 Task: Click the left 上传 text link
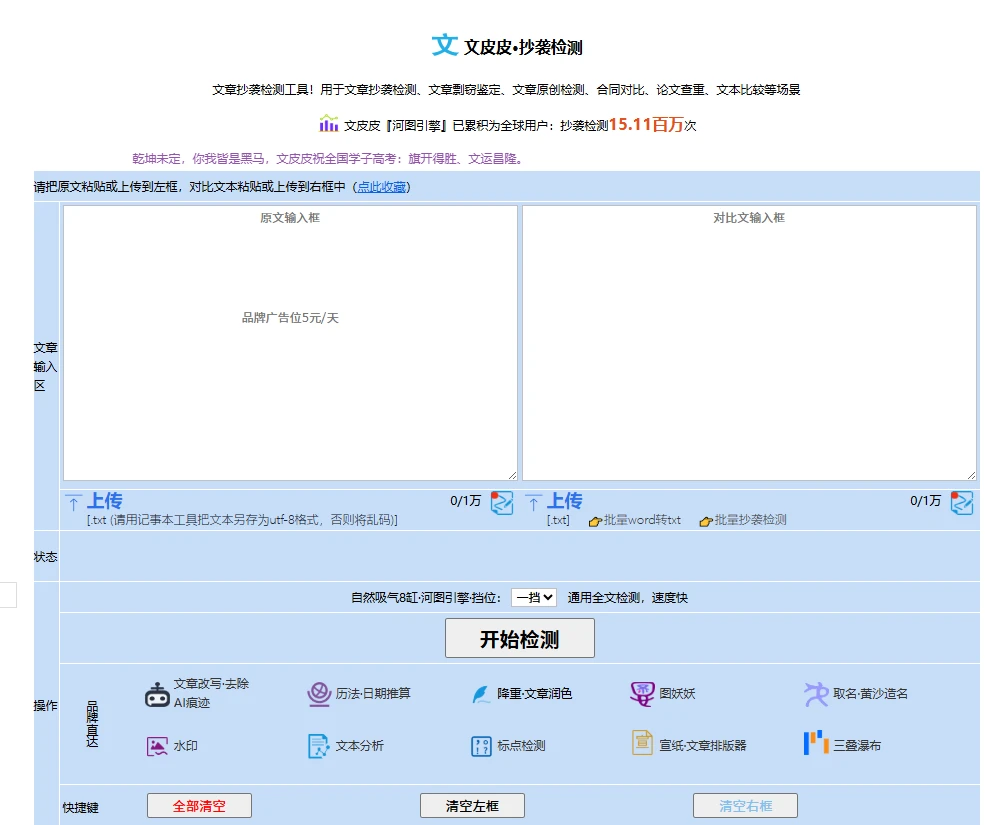tap(104, 501)
